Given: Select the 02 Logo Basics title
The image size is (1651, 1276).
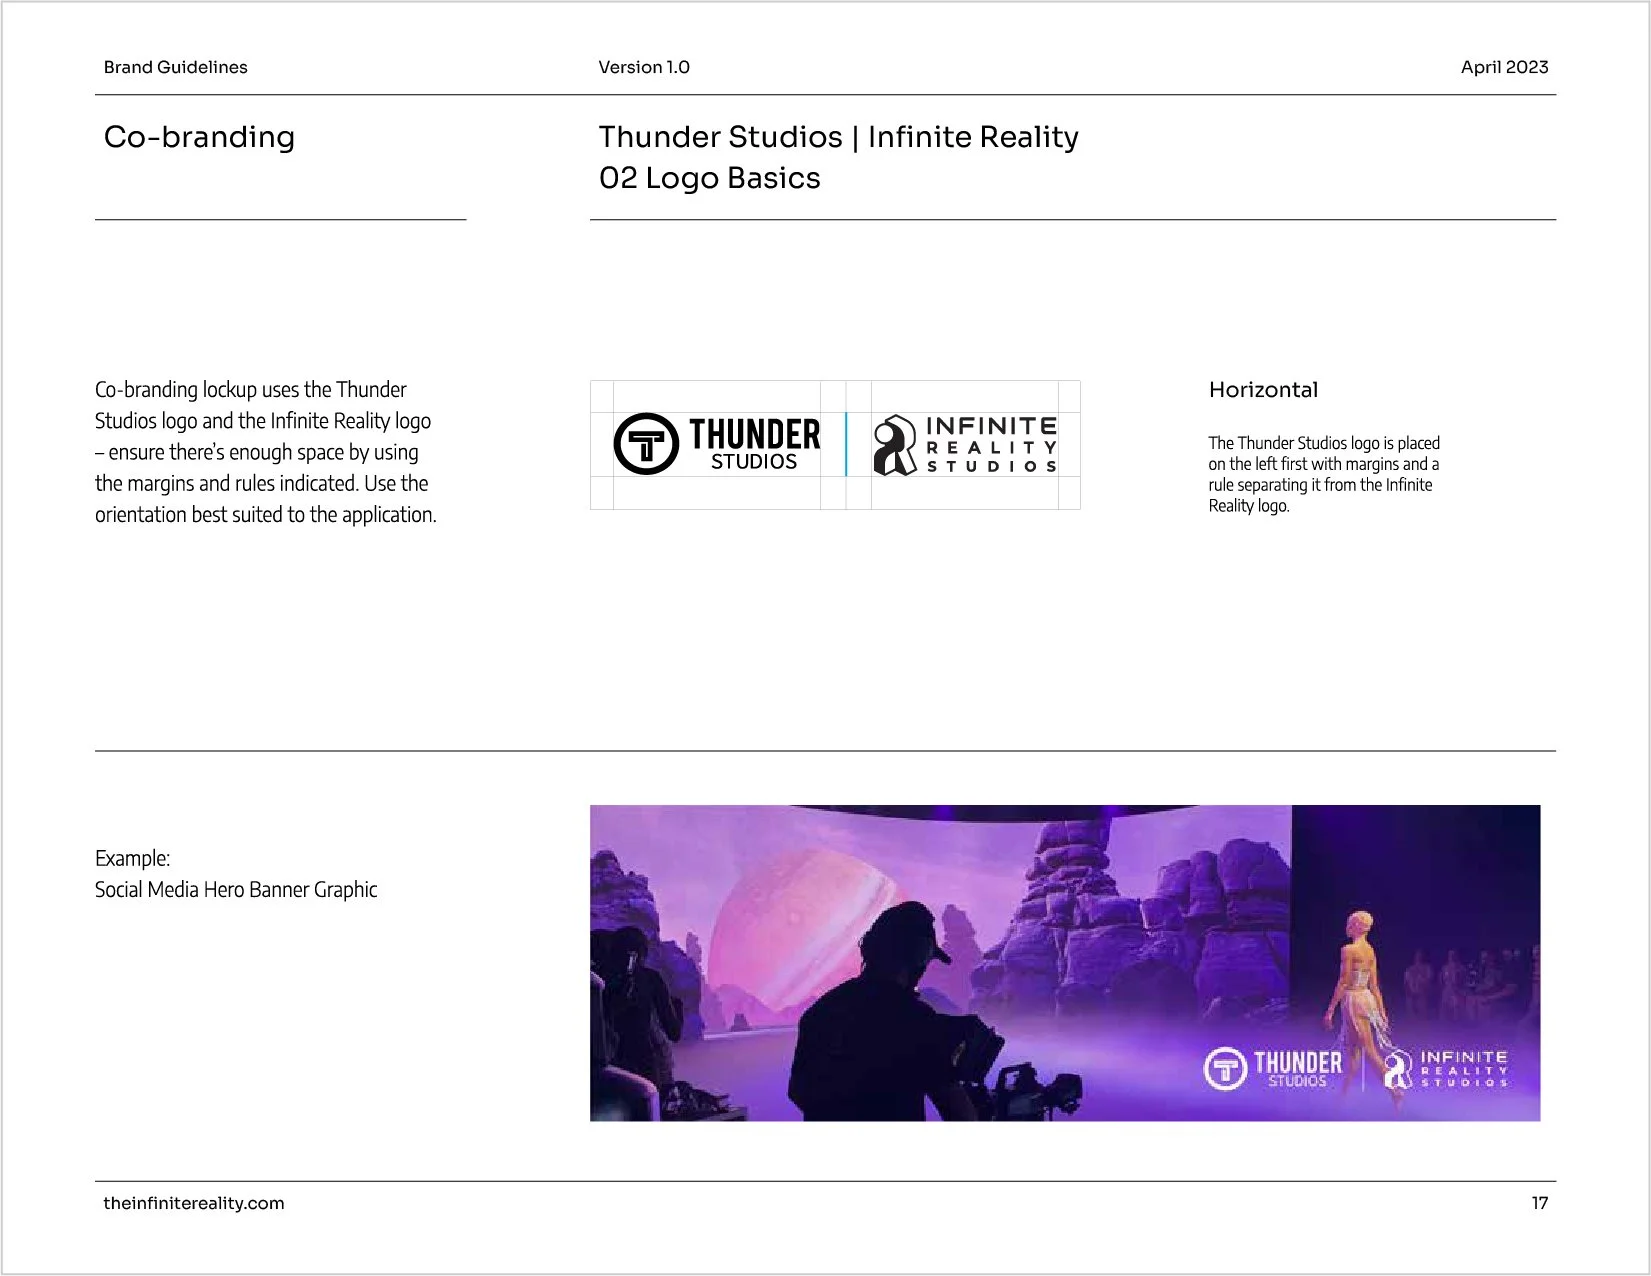Looking at the screenshot, I should 709,178.
